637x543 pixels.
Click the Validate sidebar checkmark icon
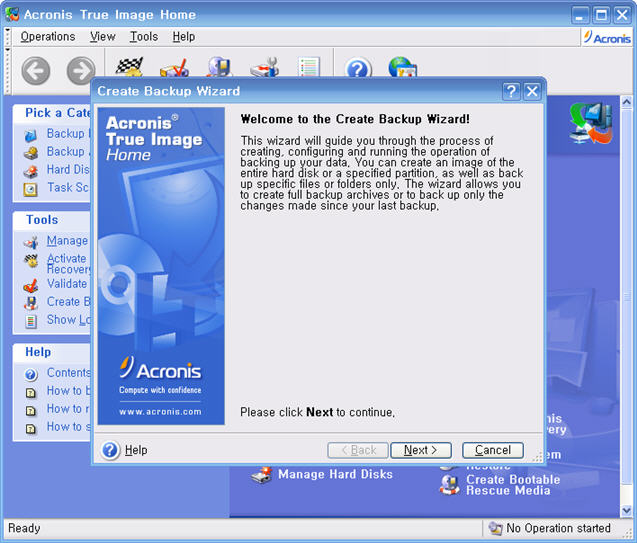pos(31,286)
